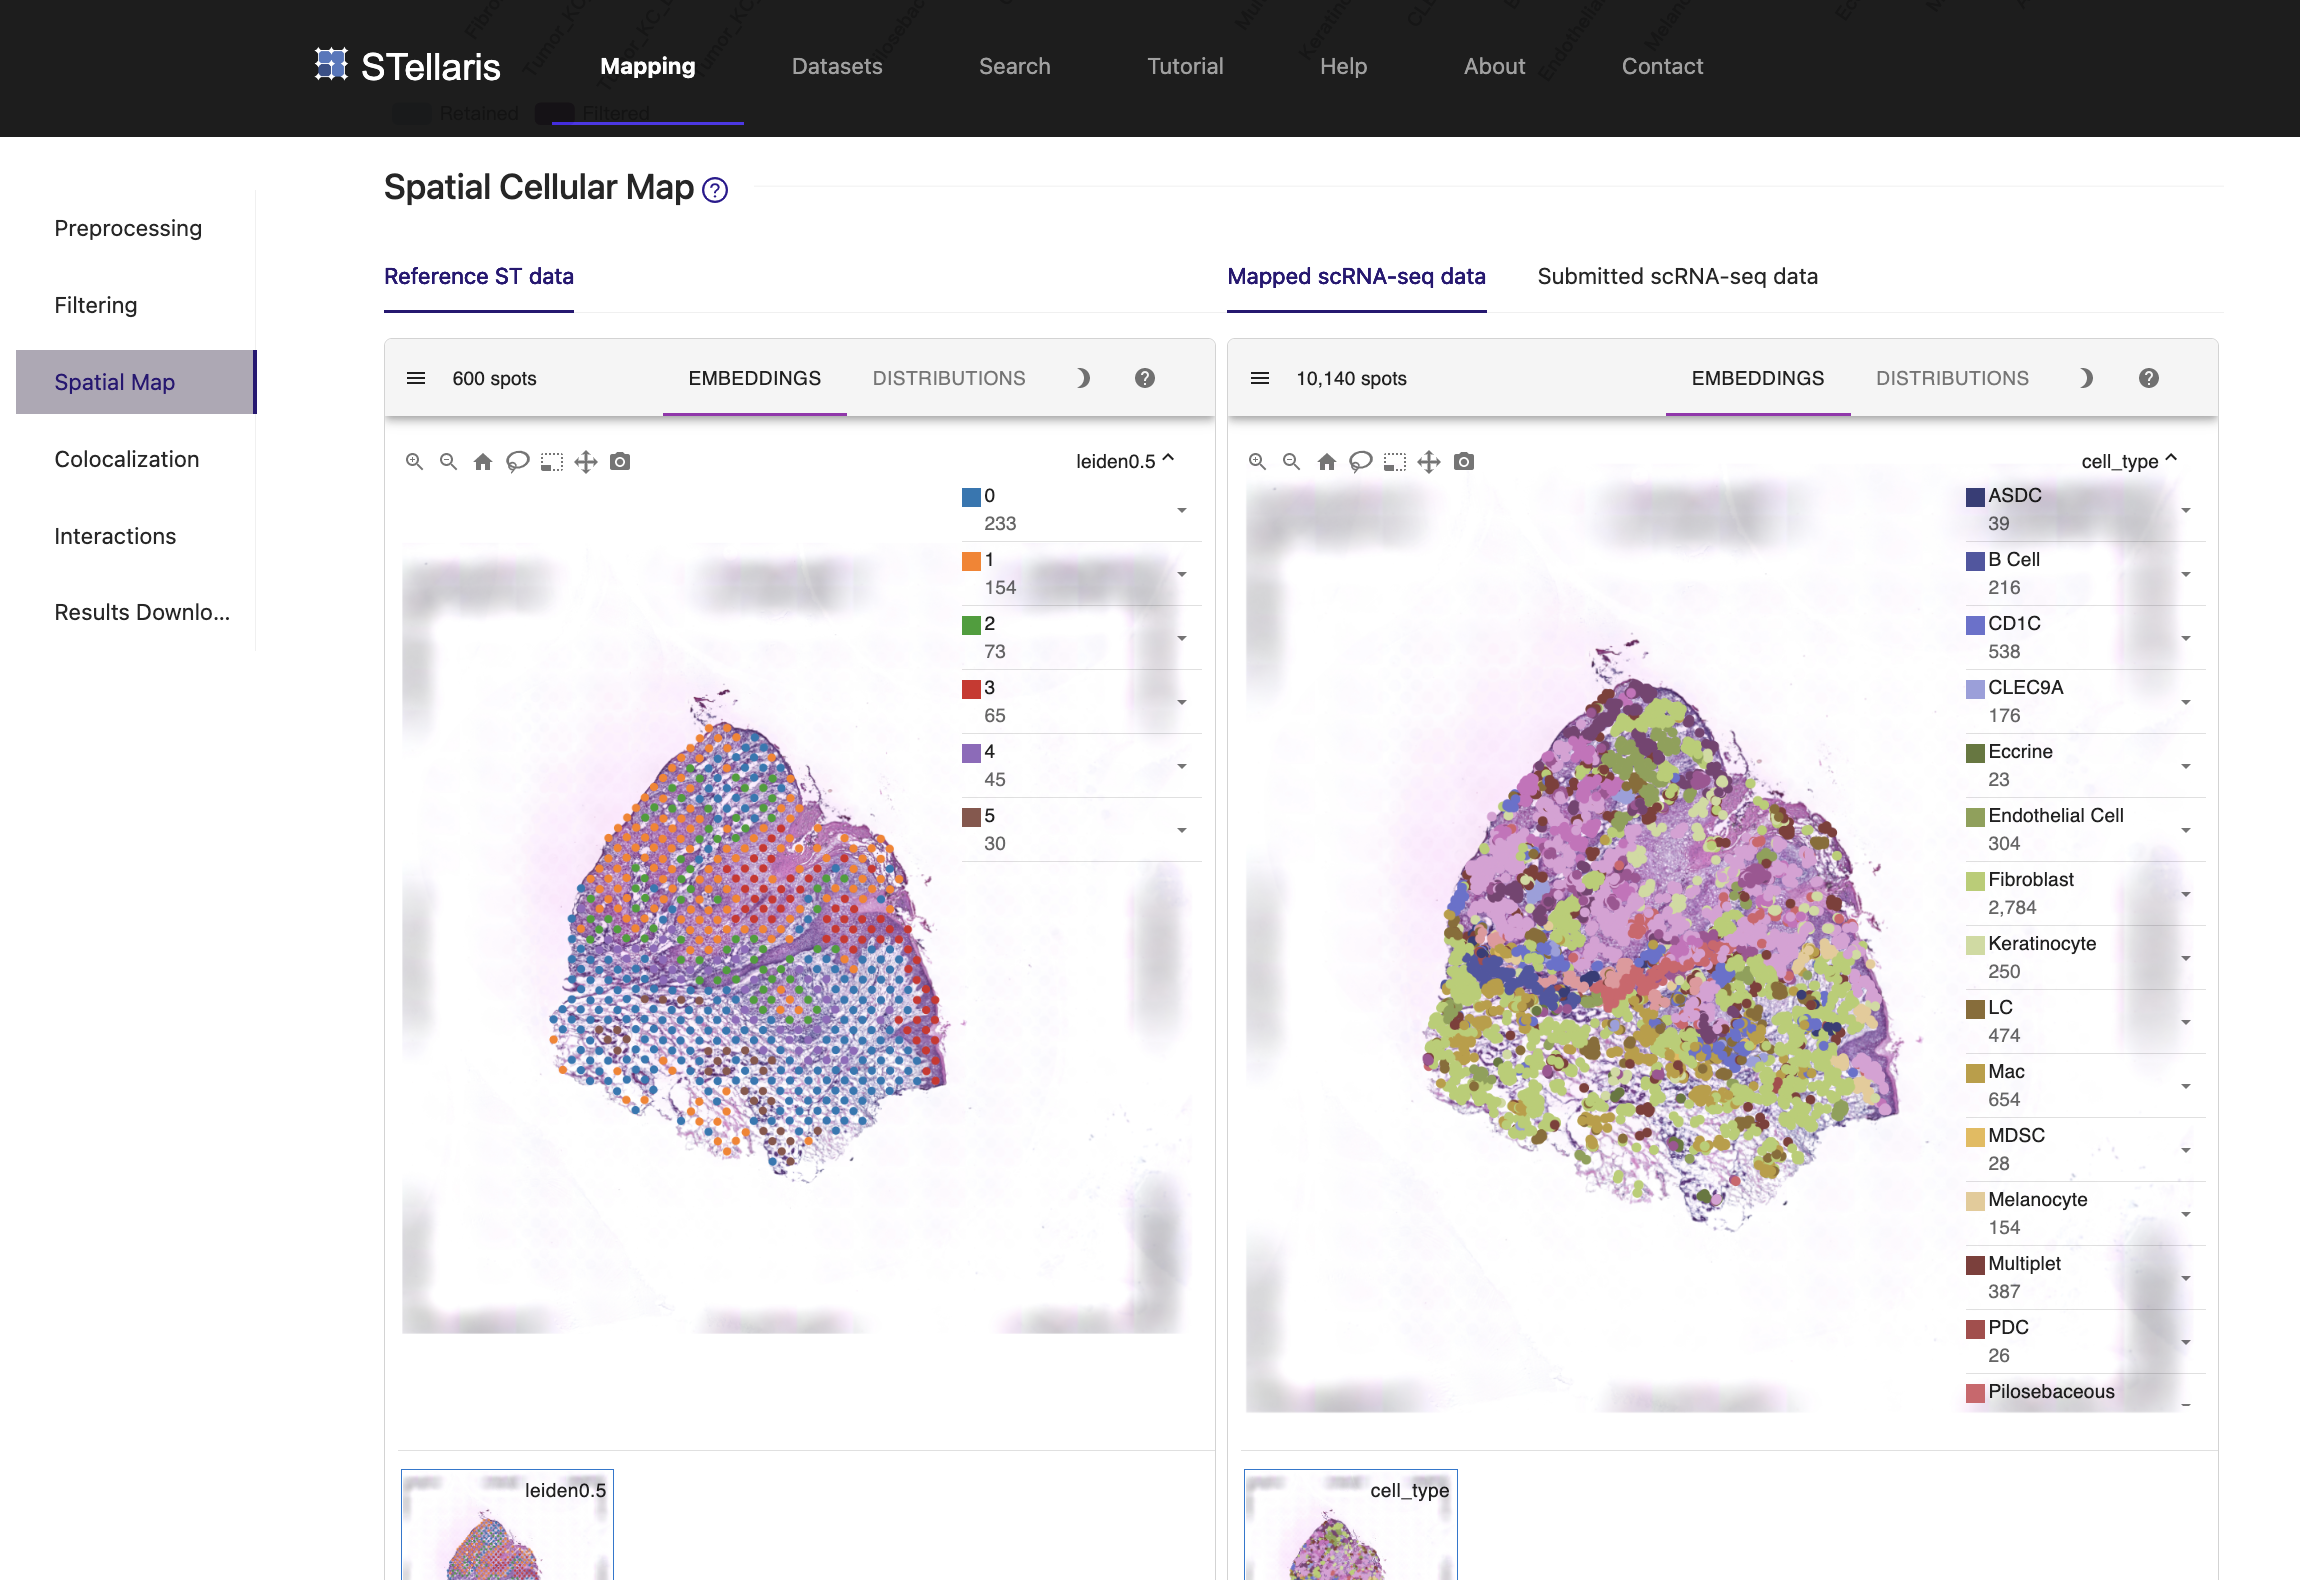2300x1580 pixels.
Task: Reset cell_type plot view with home icon
Action: [1327, 461]
